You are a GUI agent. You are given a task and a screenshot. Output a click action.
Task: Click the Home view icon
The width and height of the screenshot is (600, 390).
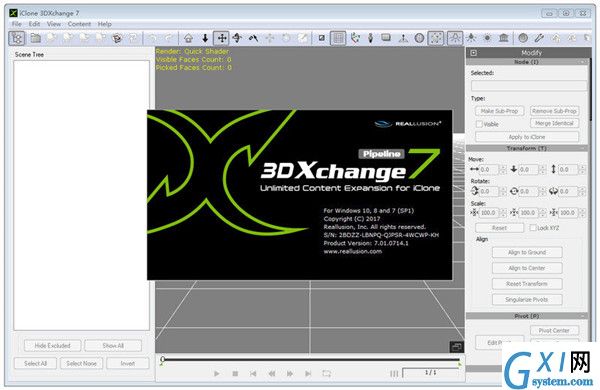tap(188, 38)
